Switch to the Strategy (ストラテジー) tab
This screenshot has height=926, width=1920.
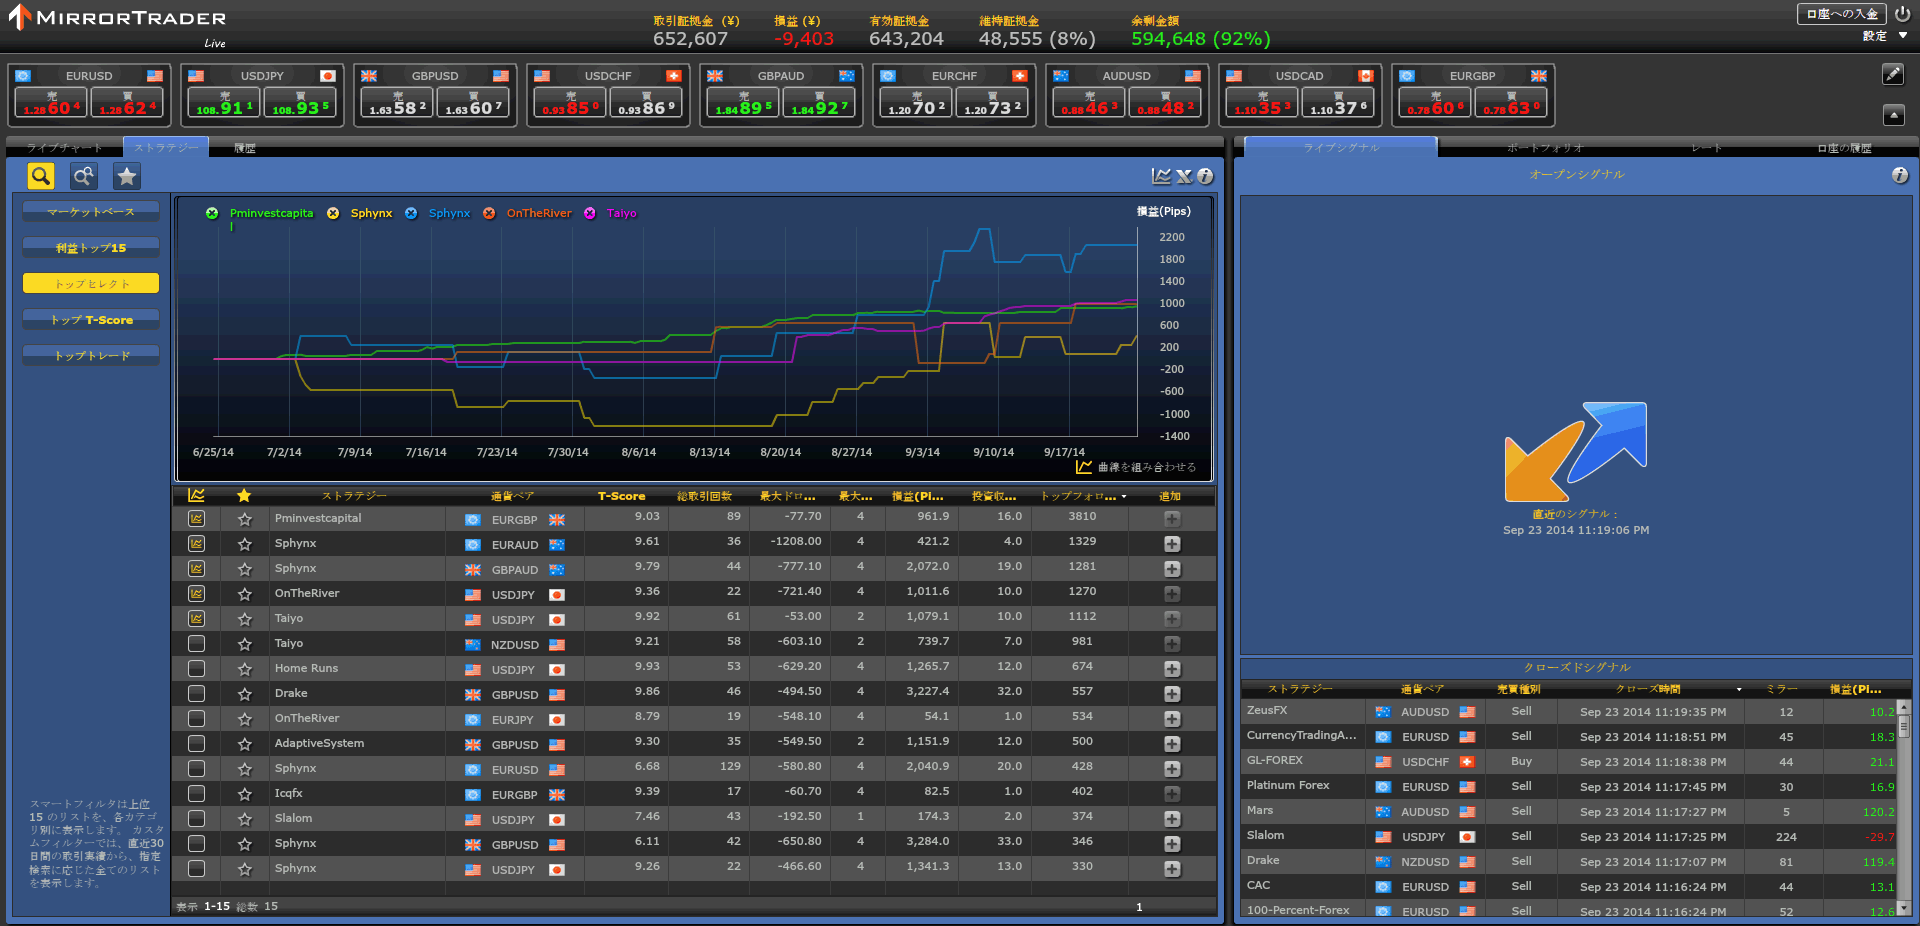(x=166, y=147)
